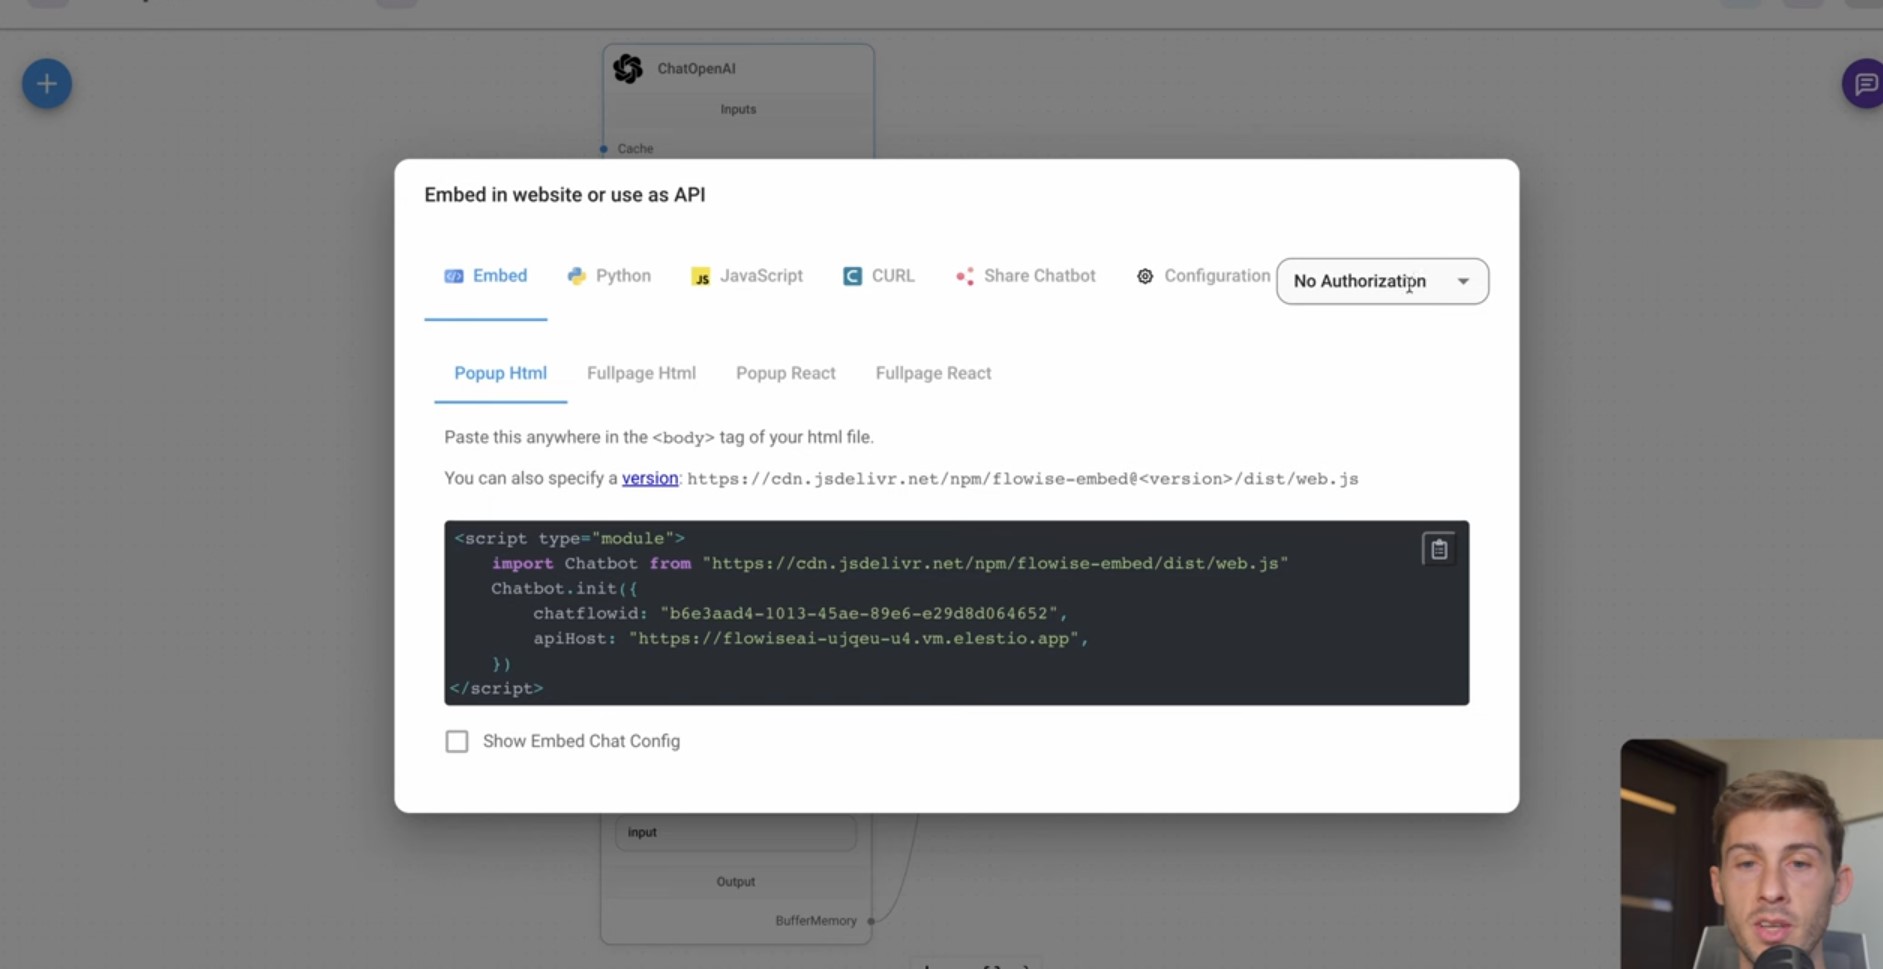Click the closing script tag line
The image size is (1883, 969).
496,688
